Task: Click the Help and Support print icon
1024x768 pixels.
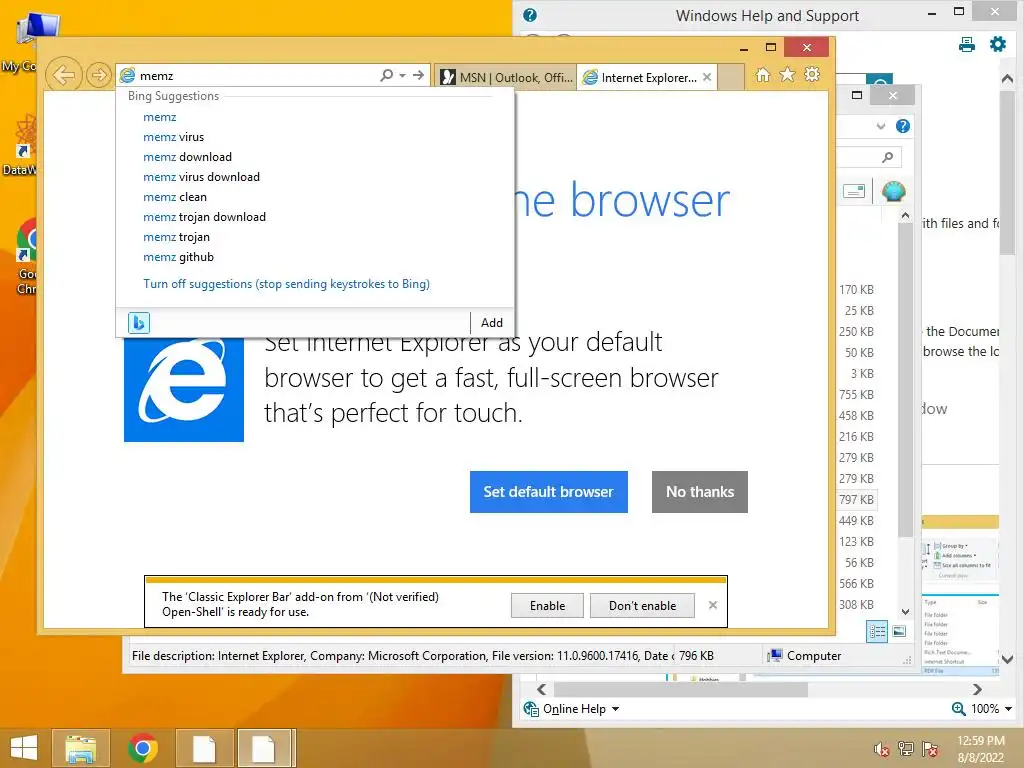Action: pyautogui.click(x=967, y=44)
